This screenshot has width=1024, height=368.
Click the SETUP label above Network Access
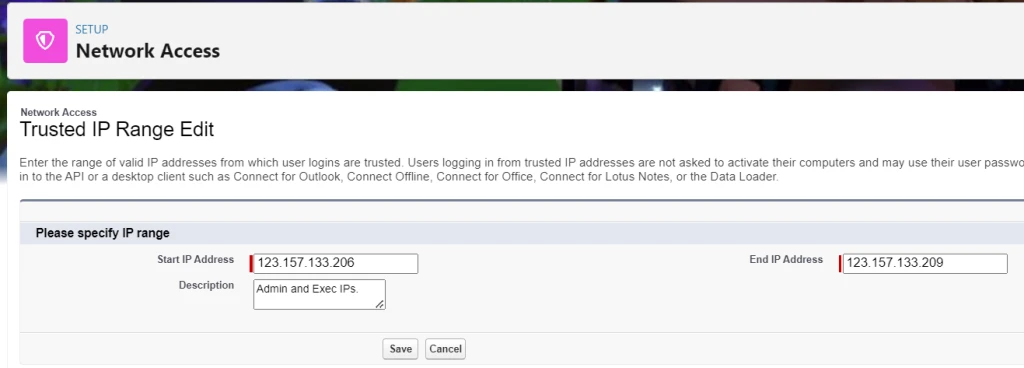(x=92, y=29)
